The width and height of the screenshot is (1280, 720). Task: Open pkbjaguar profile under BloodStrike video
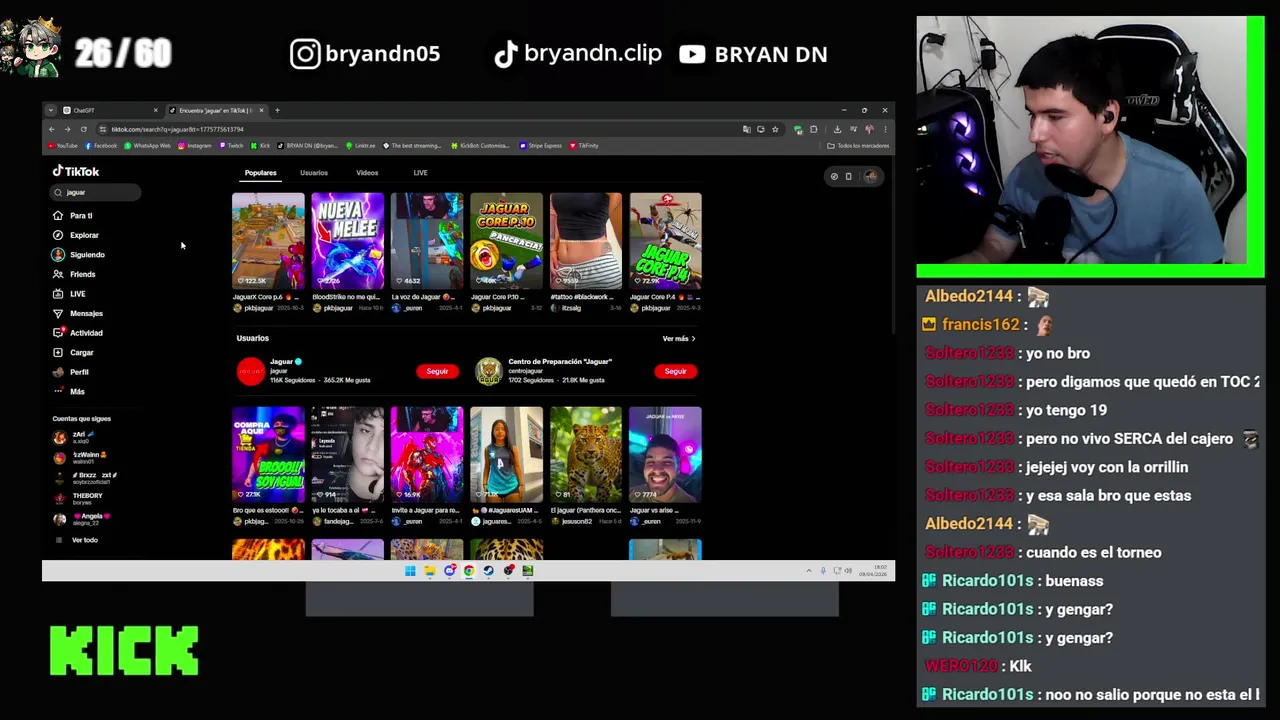tap(334, 308)
